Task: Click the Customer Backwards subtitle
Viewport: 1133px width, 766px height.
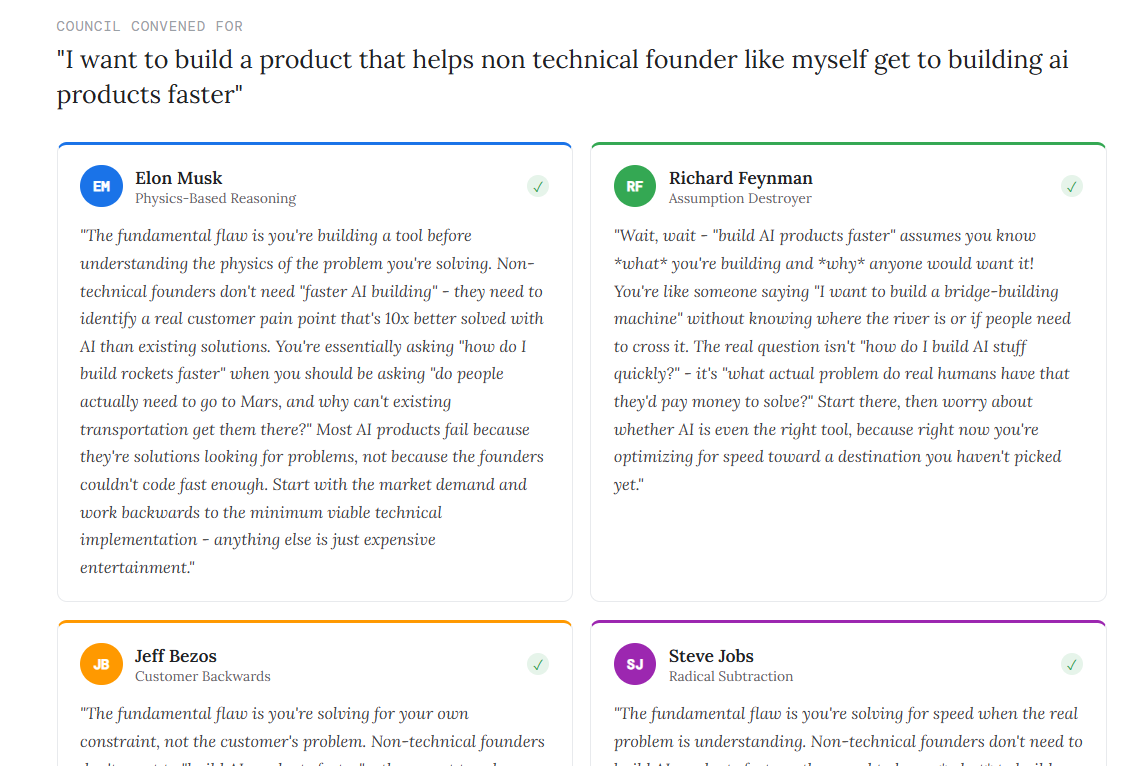Action: coord(203,676)
